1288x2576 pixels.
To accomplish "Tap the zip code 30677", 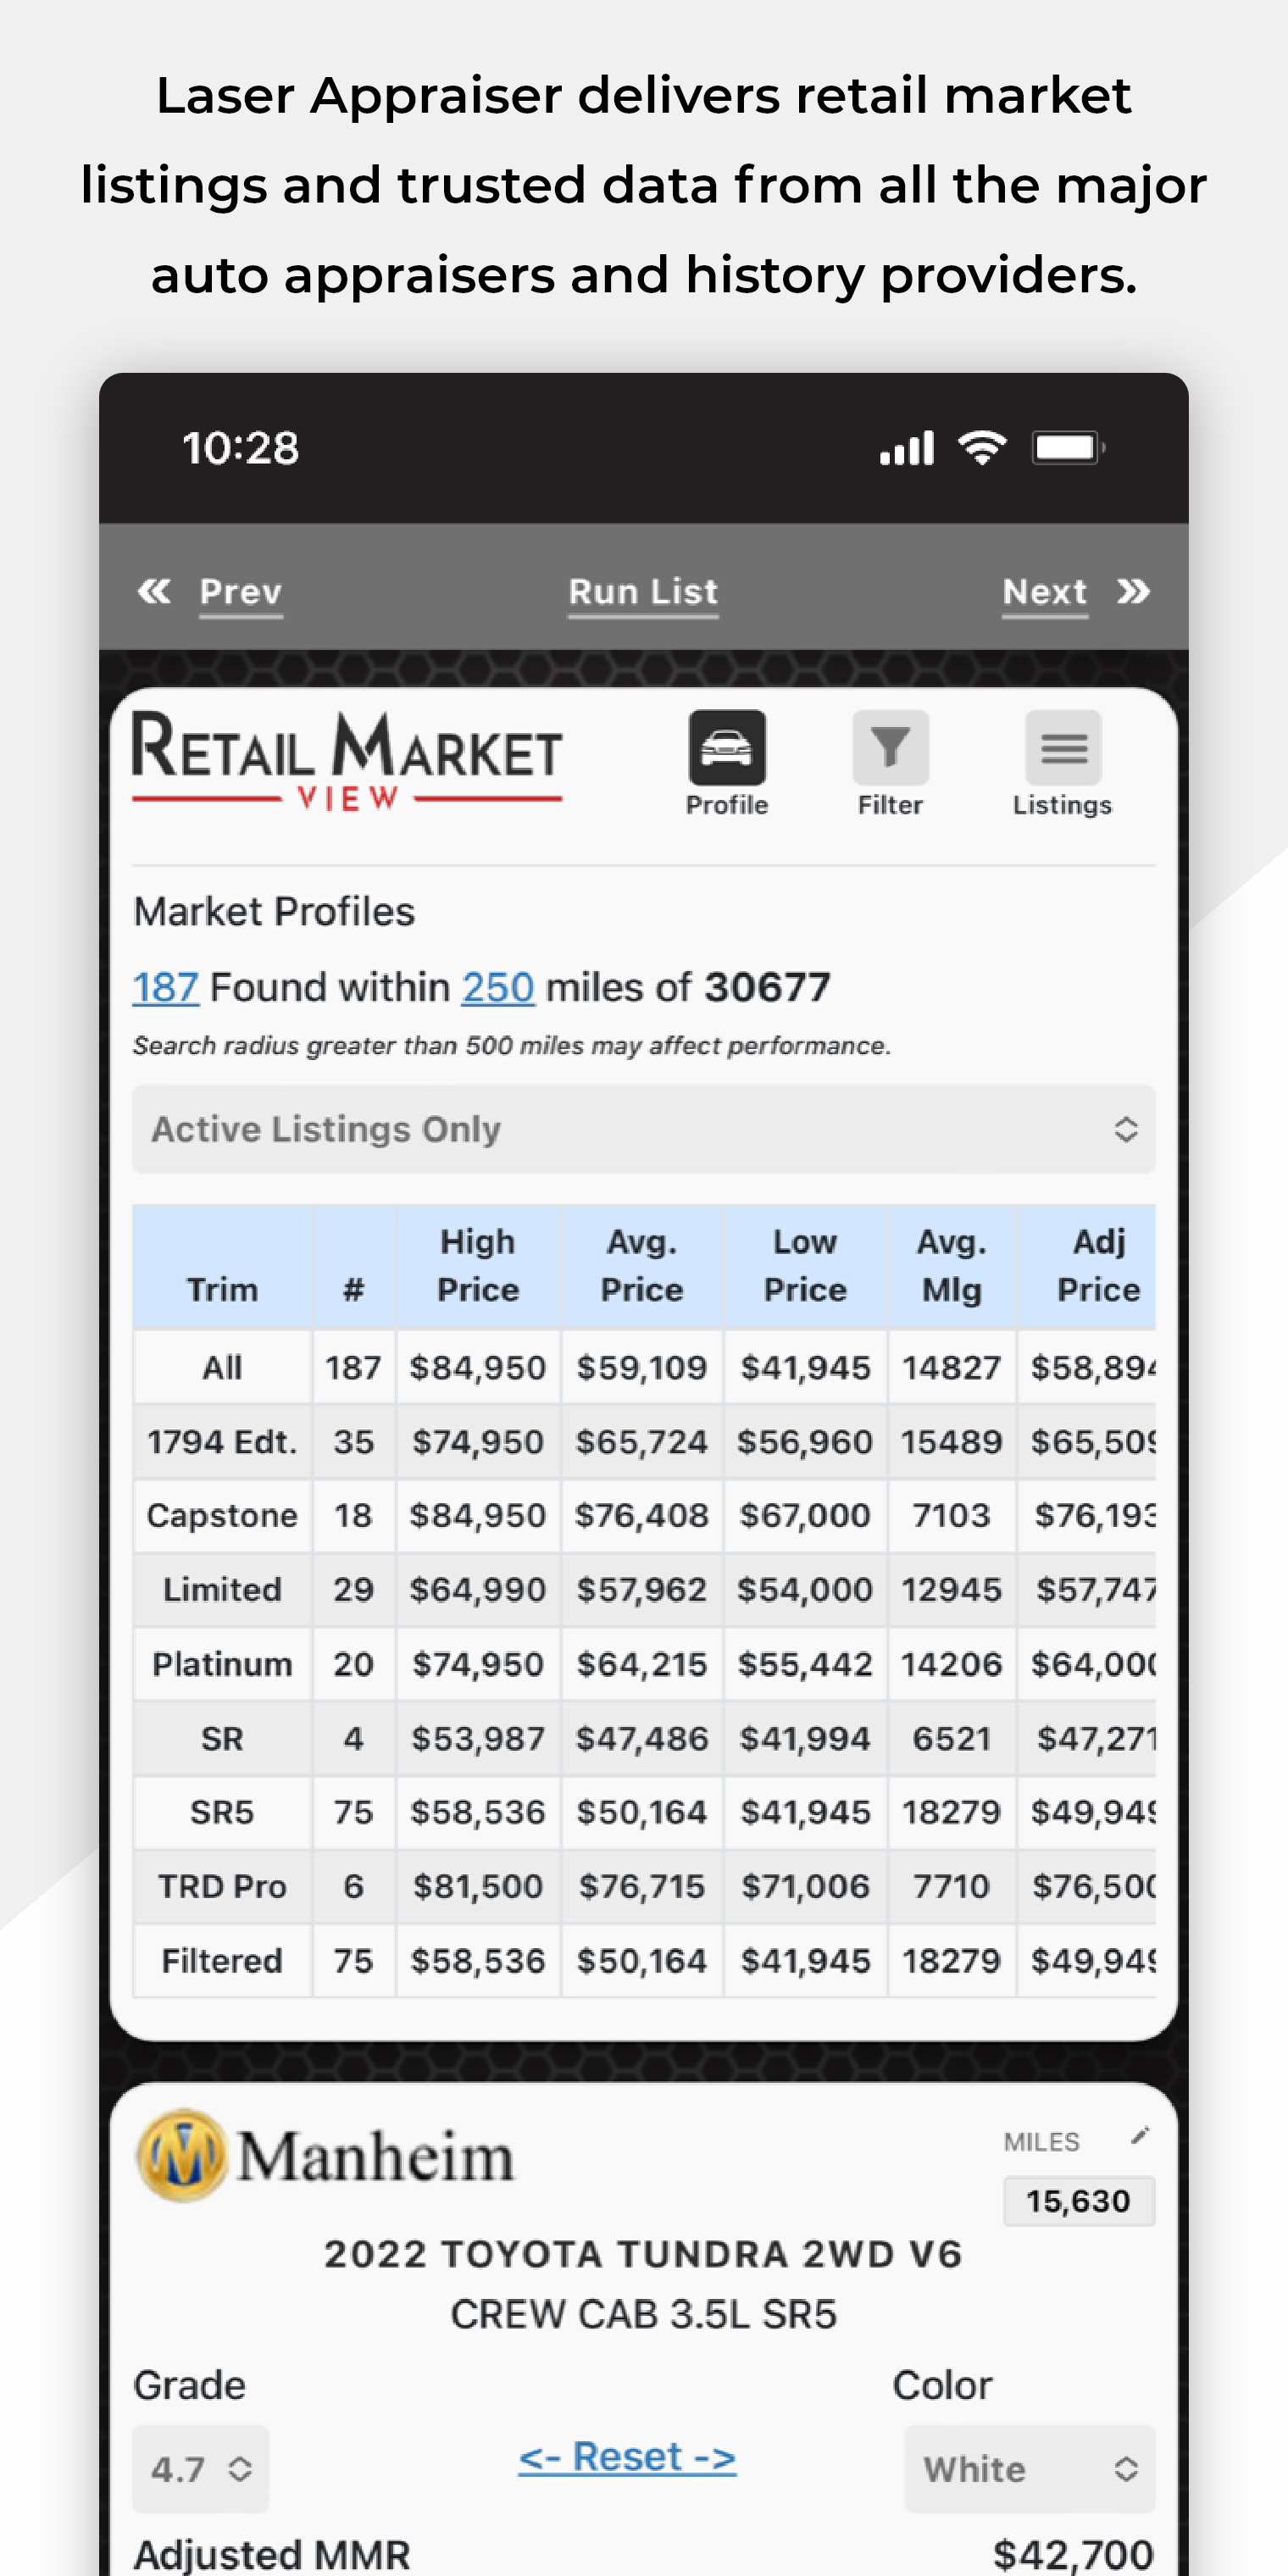I will point(767,988).
